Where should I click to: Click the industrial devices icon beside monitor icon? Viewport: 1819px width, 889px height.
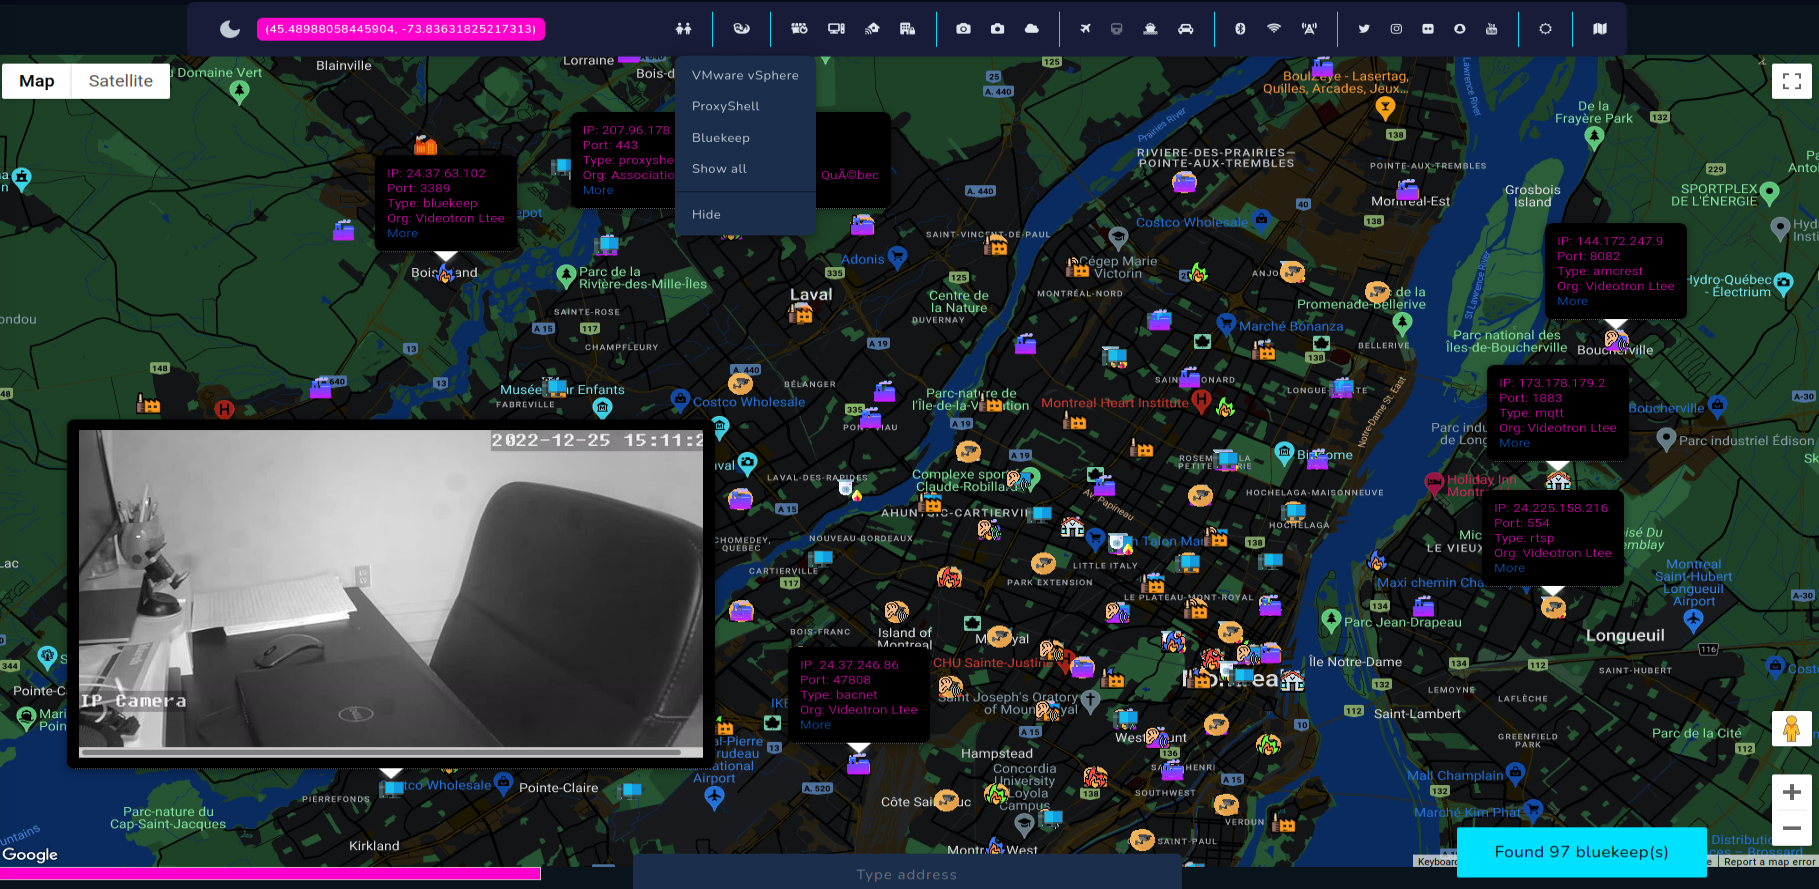[x=799, y=29]
